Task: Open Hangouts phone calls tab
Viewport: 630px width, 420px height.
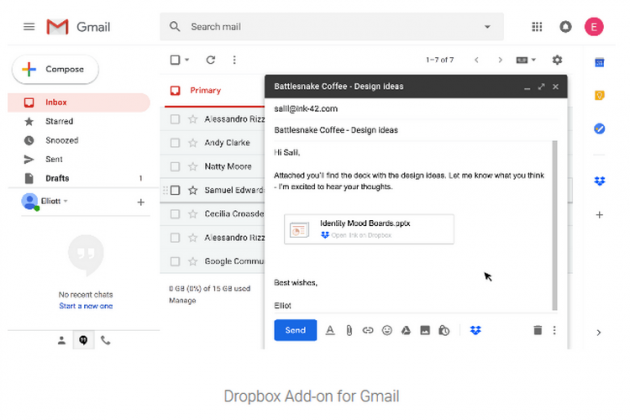Action: point(105,340)
